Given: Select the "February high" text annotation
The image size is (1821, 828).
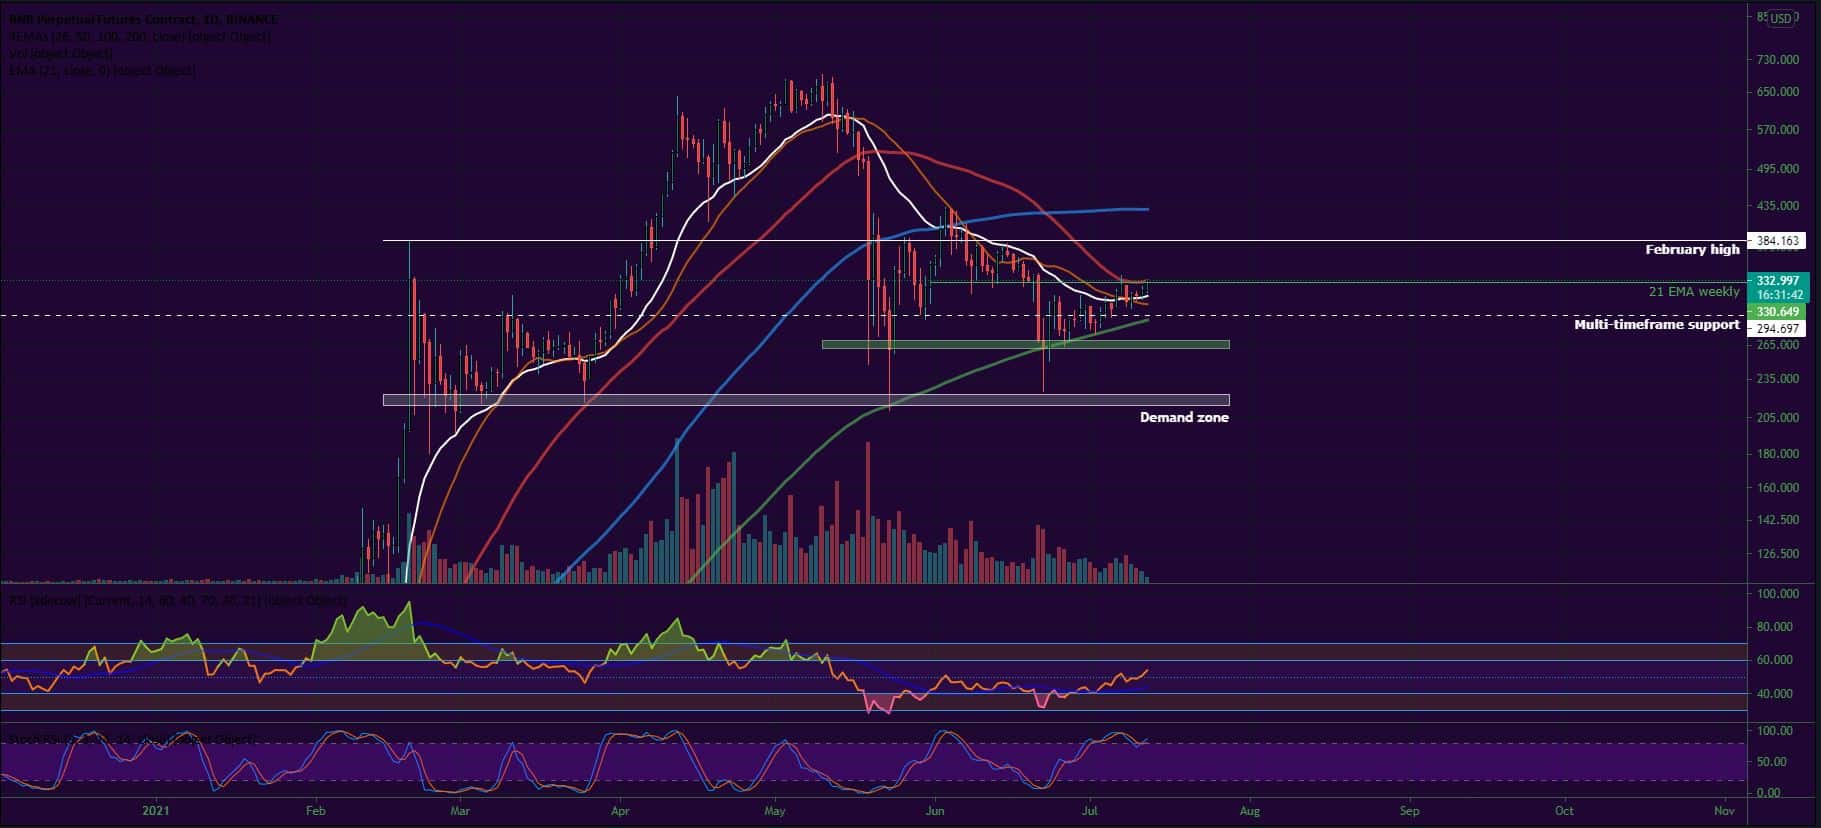Looking at the screenshot, I should click(1694, 250).
